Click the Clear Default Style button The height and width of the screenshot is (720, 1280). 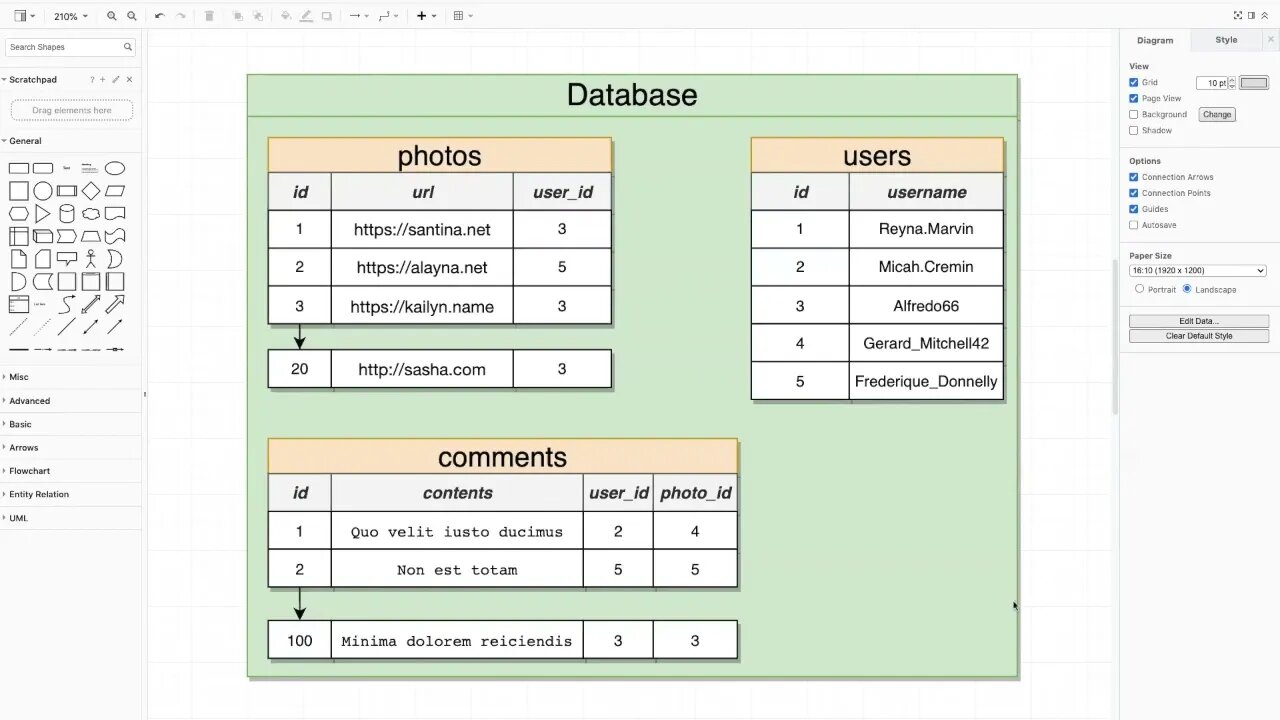click(1199, 336)
